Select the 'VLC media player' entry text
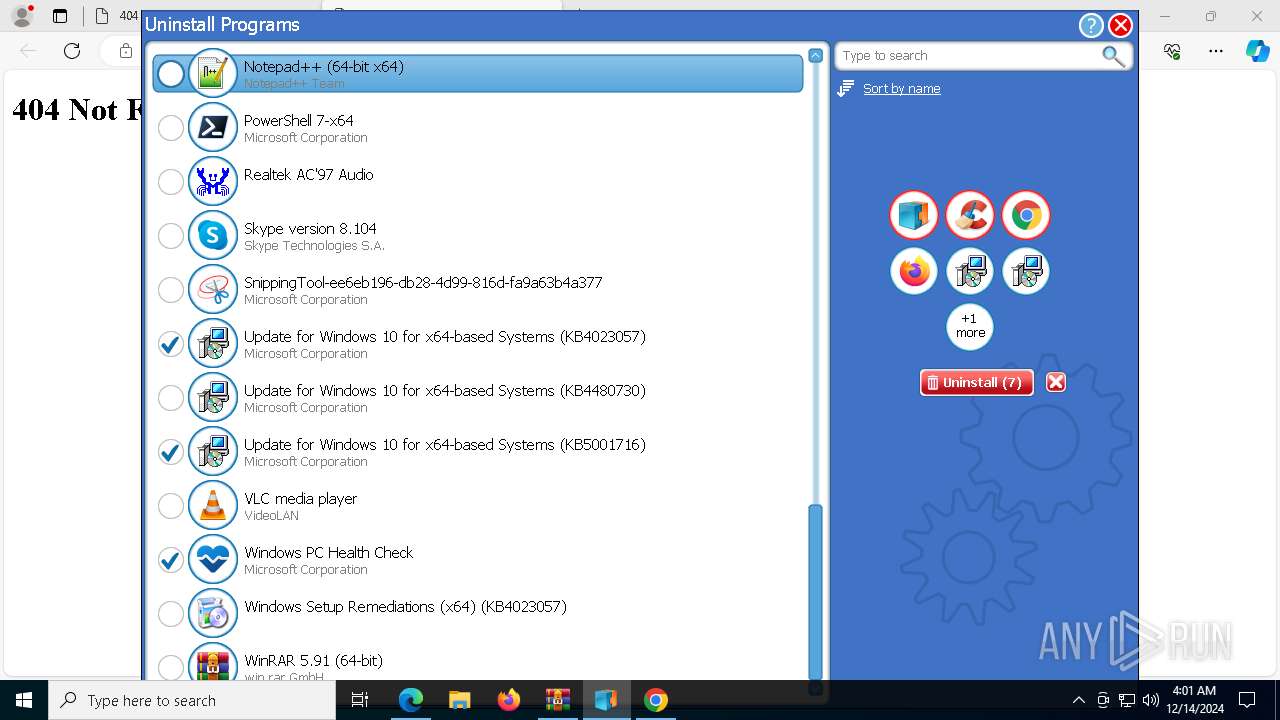The image size is (1280, 720). pyautogui.click(x=300, y=498)
